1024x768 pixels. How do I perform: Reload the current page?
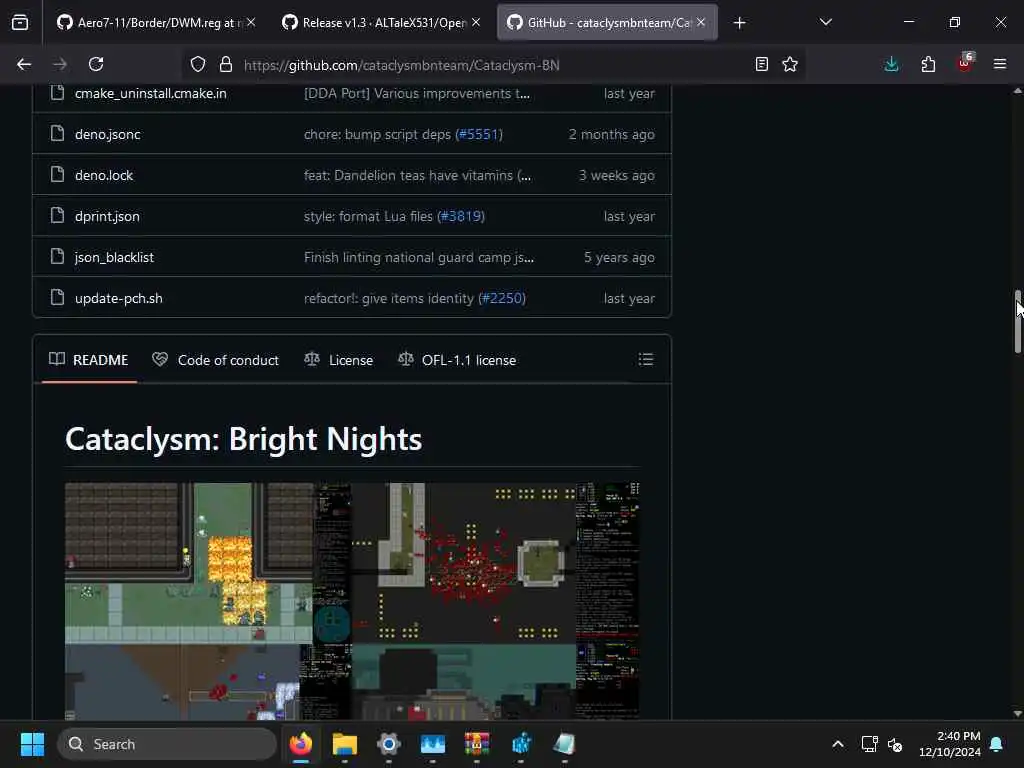click(96, 64)
